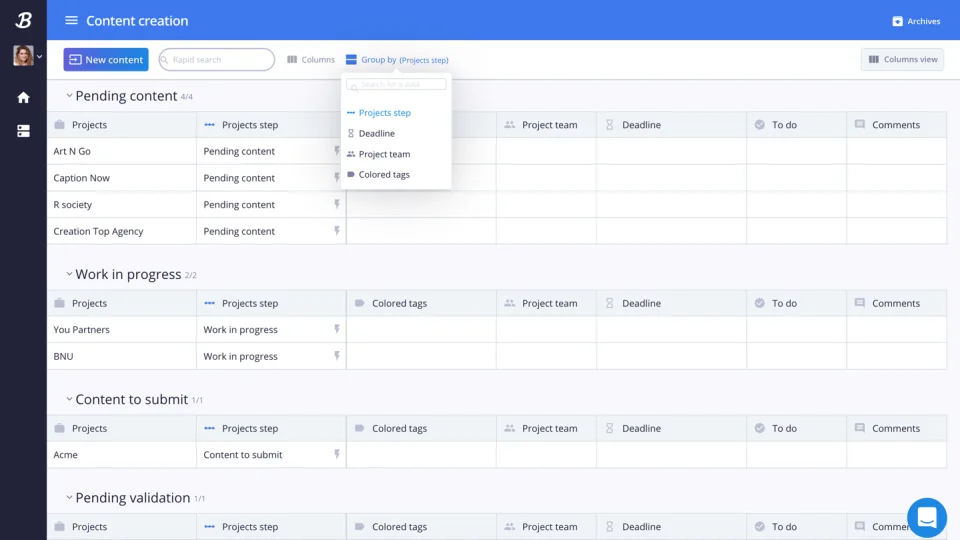Click the Archives icon
The height and width of the screenshot is (540, 960).
tap(898, 21)
